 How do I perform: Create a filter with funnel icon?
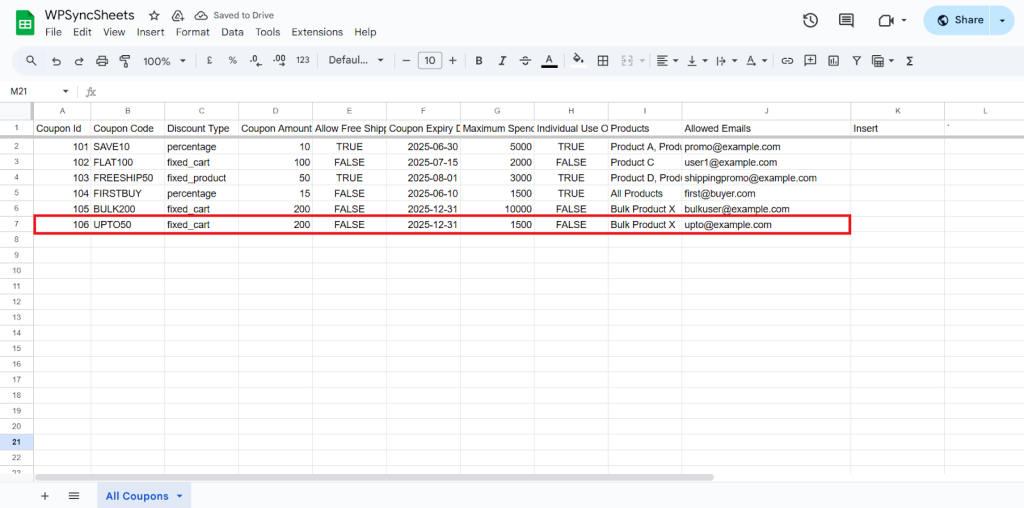point(856,61)
